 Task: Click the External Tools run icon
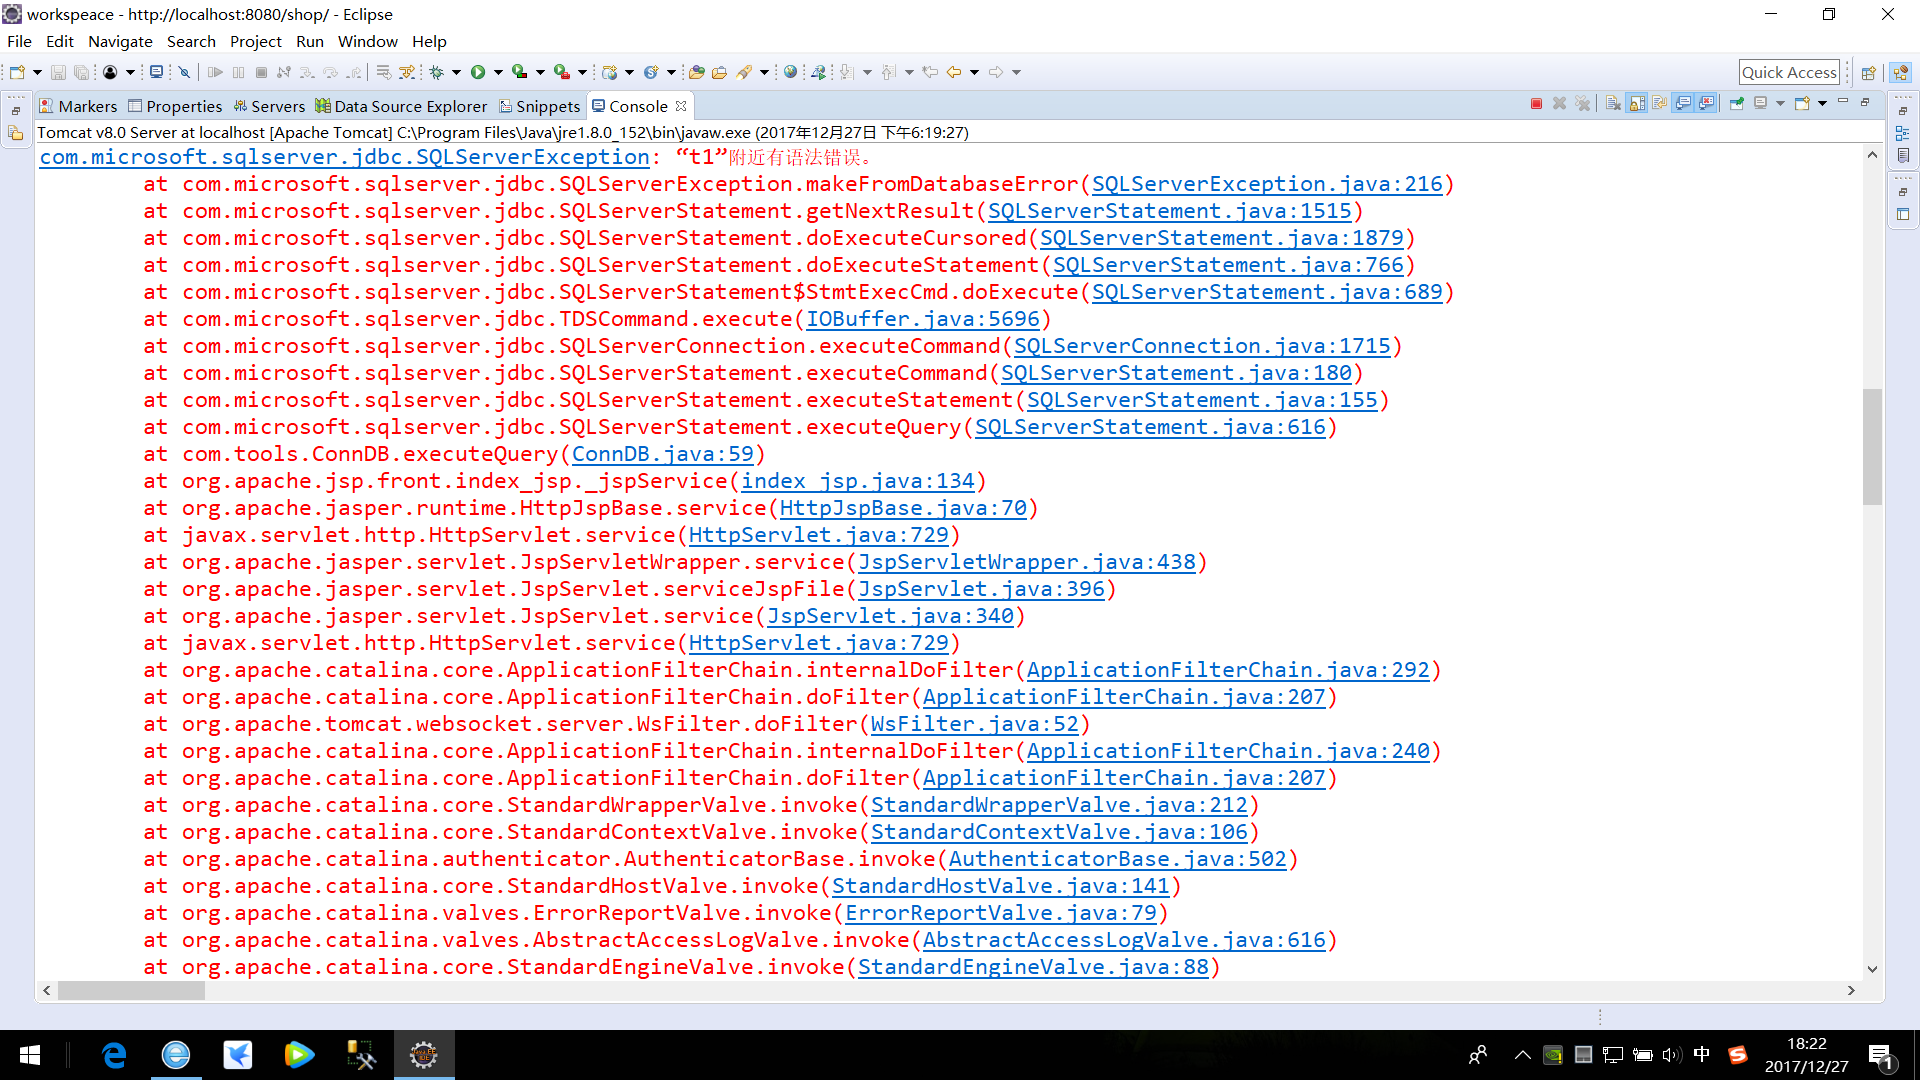tap(562, 72)
